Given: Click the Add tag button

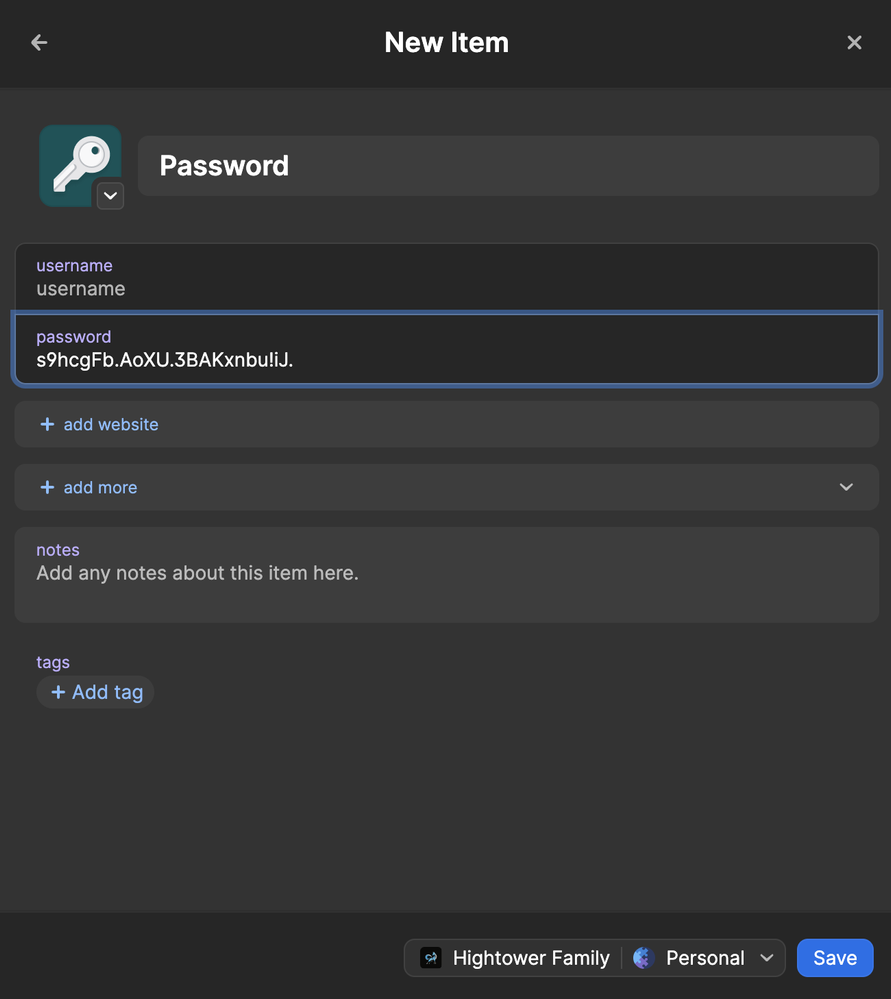Looking at the screenshot, I should tap(96, 692).
